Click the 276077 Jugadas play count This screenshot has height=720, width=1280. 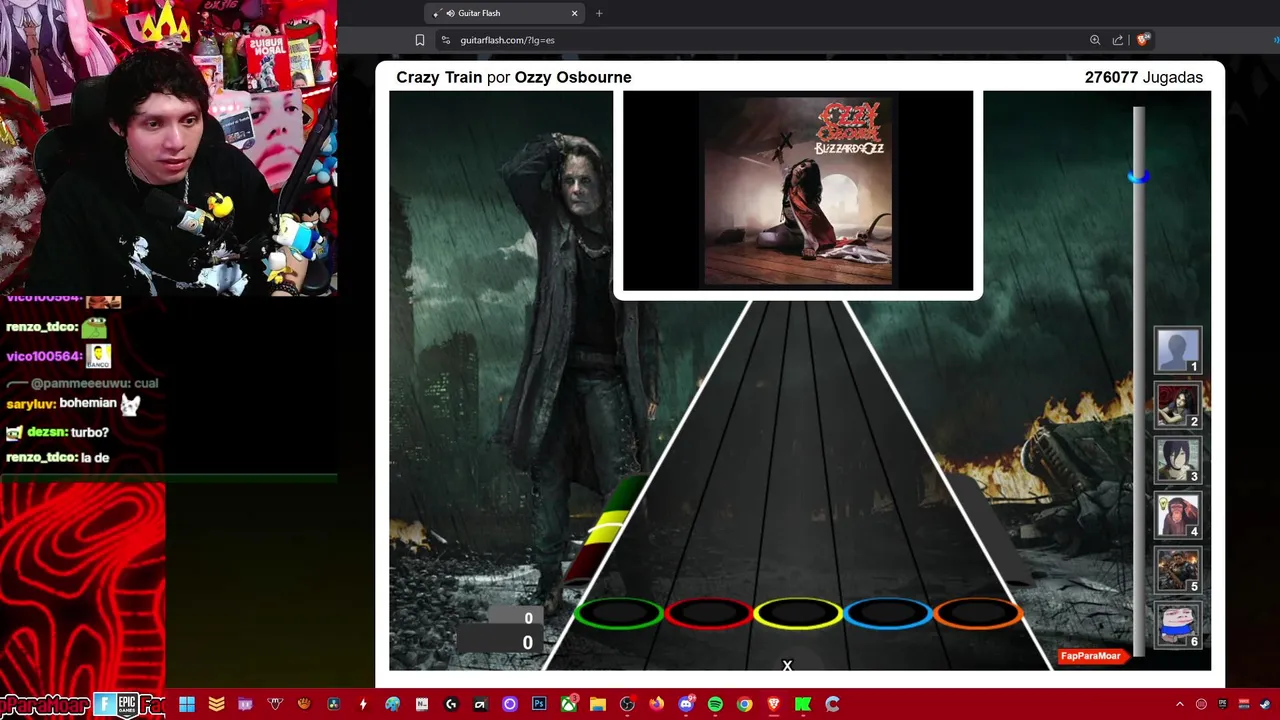[1144, 77]
